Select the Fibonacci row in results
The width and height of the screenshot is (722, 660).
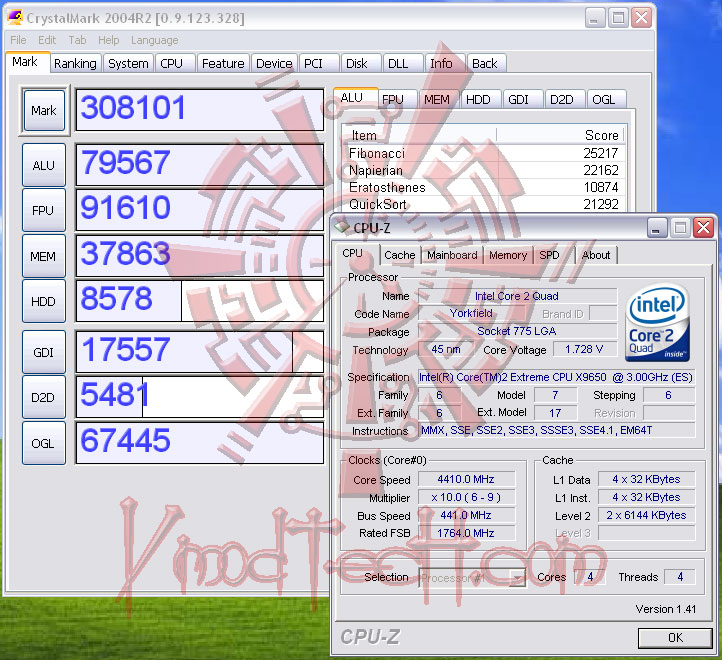click(x=483, y=153)
